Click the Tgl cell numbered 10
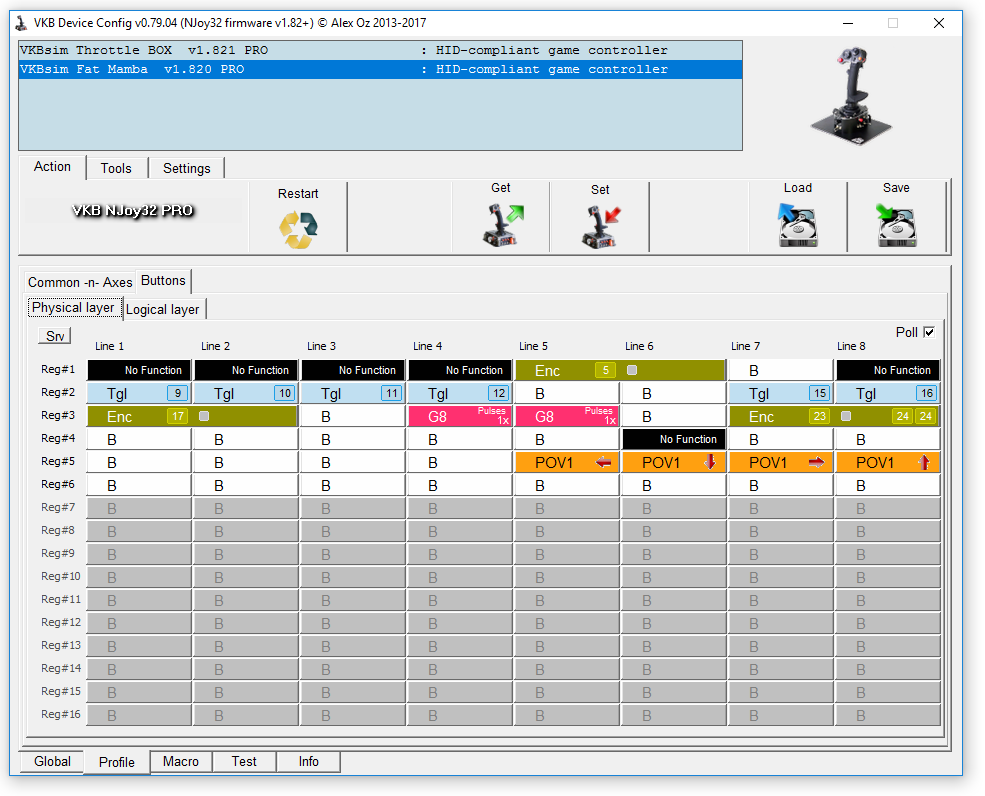 click(x=246, y=394)
